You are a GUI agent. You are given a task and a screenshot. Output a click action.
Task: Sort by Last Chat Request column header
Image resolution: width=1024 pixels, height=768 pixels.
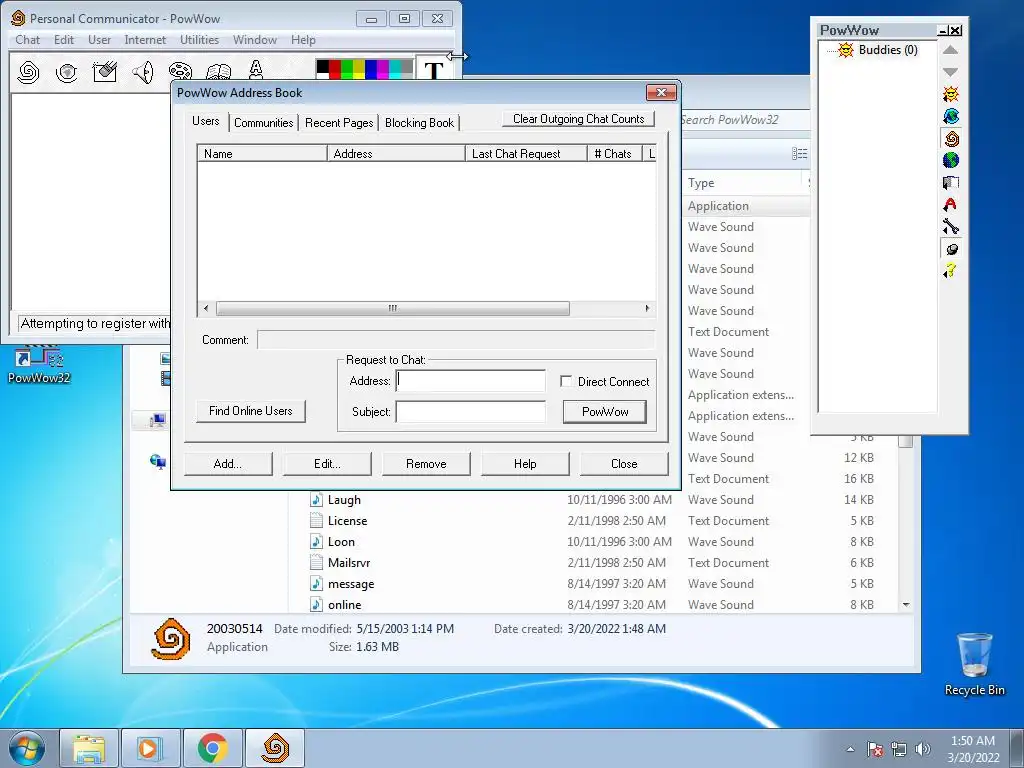pyautogui.click(x=526, y=153)
